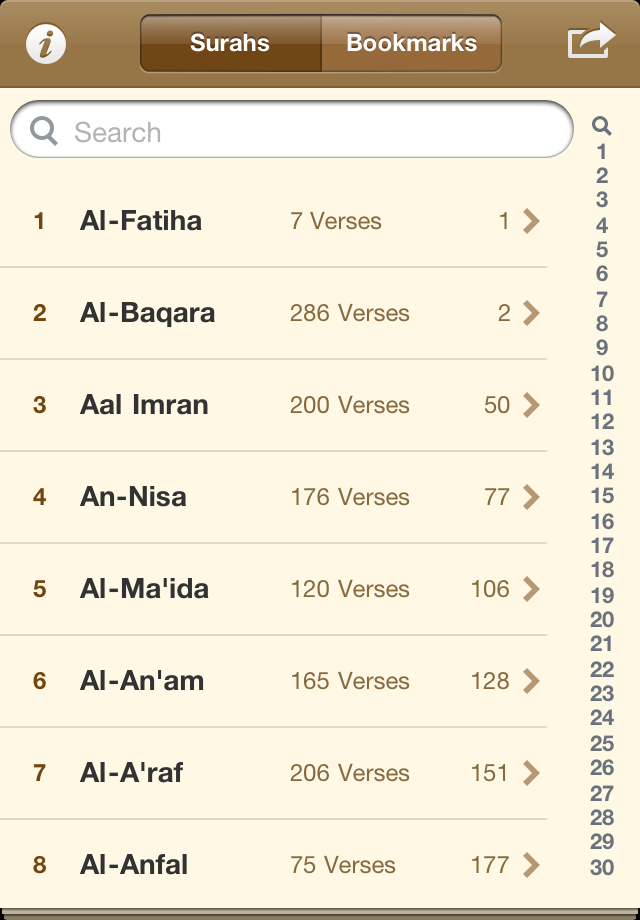Tap the Al-Anfal chevron arrow
The height and width of the screenshot is (920, 640).
pos(531,865)
